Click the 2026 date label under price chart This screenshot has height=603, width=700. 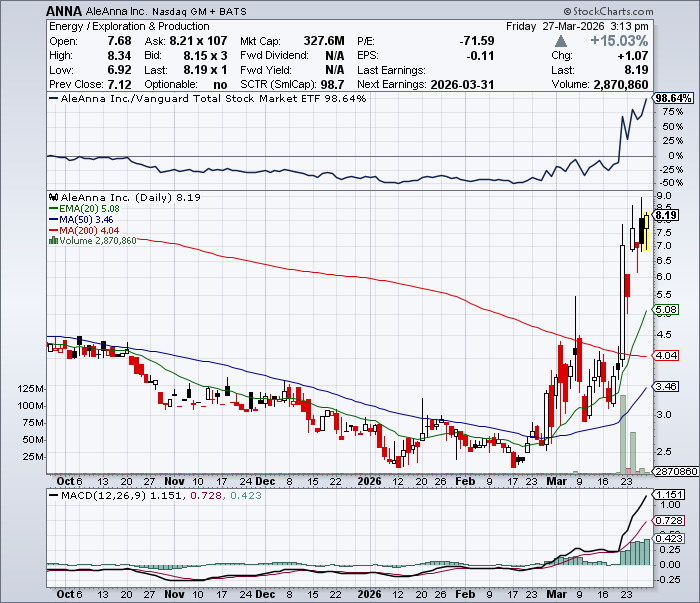coord(369,481)
